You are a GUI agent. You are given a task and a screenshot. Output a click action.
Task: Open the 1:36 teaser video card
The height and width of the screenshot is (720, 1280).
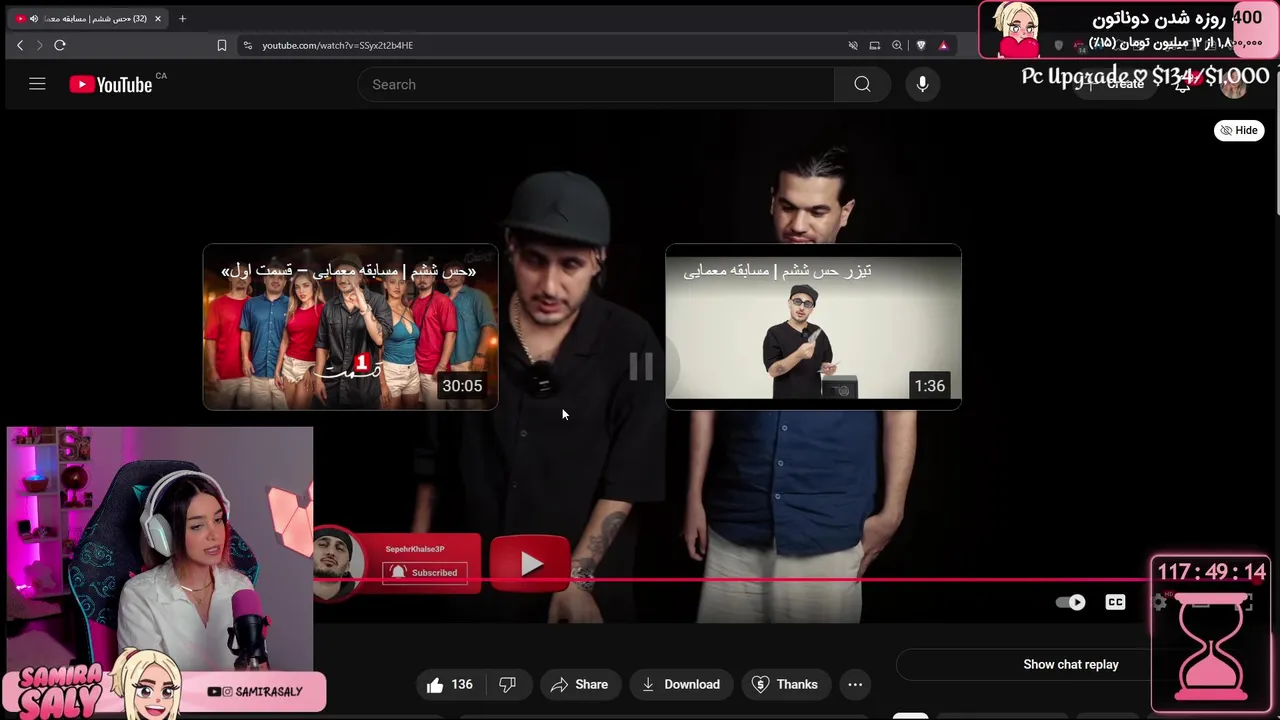pyautogui.click(x=813, y=326)
